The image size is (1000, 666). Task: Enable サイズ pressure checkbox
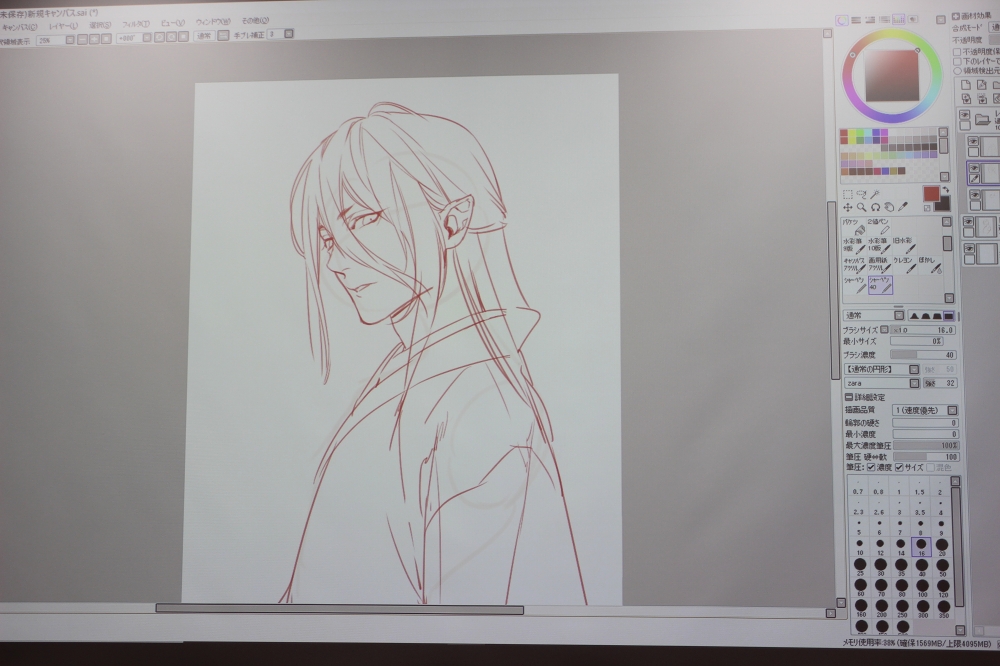tap(899, 468)
